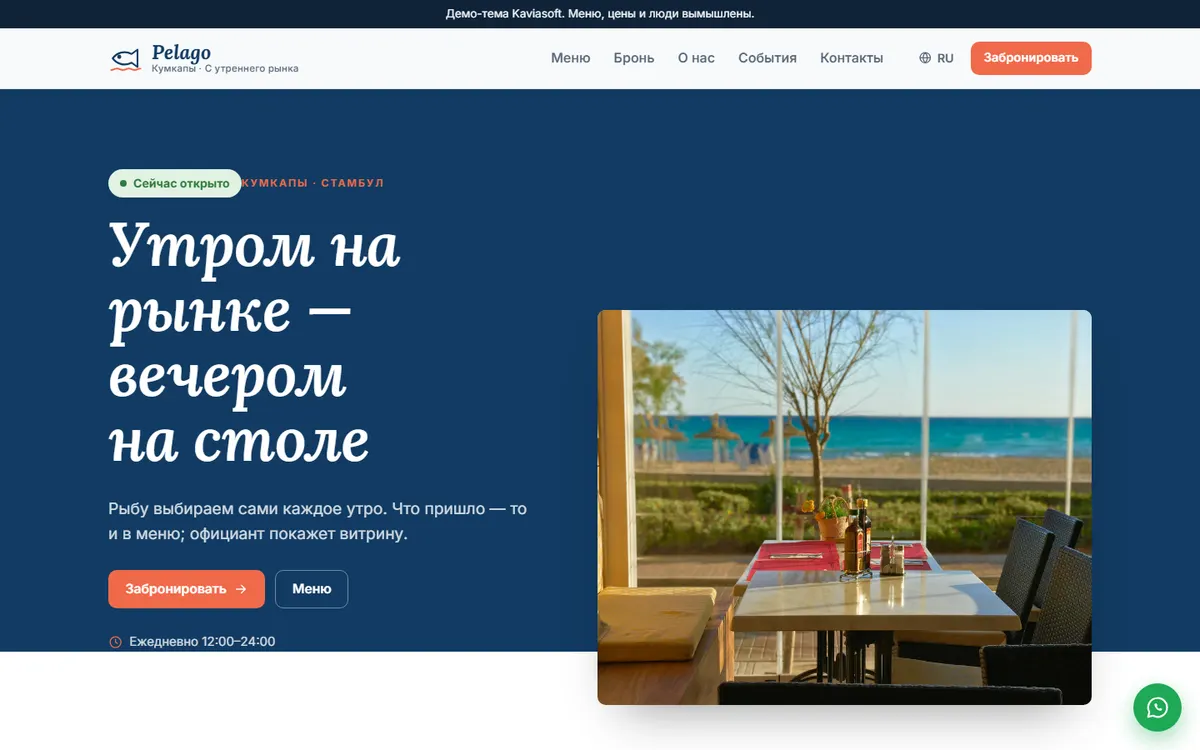This screenshot has width=1200, height=750.
Task: Click the Pelago fish logo icon
Action: [x=125, y=59]
